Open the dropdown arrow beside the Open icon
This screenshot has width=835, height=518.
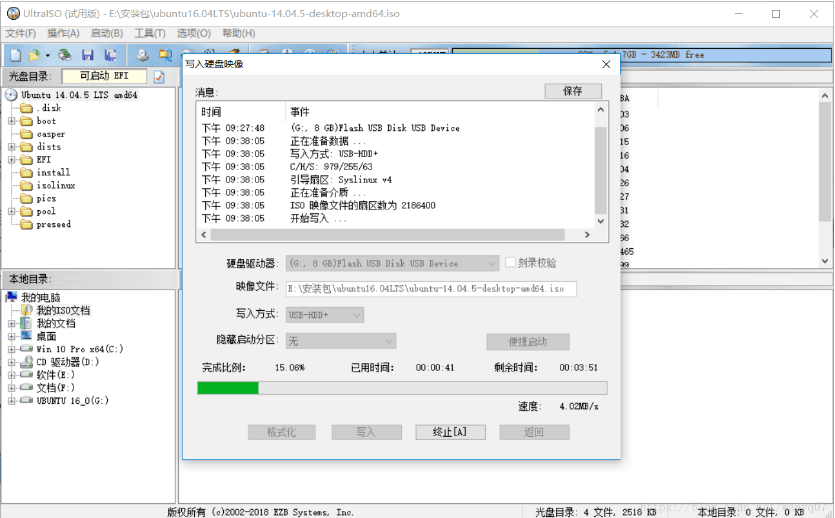coord(47,55)
